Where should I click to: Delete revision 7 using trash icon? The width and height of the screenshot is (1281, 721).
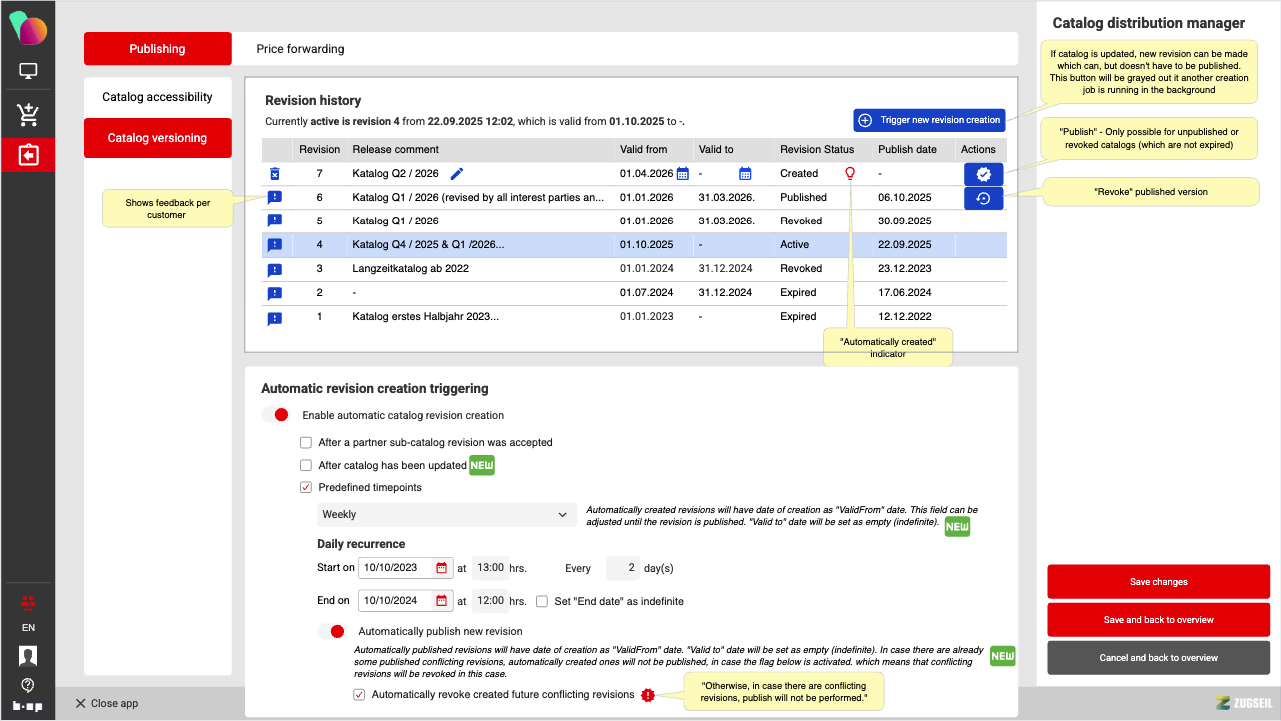click(x=275, y=174)
